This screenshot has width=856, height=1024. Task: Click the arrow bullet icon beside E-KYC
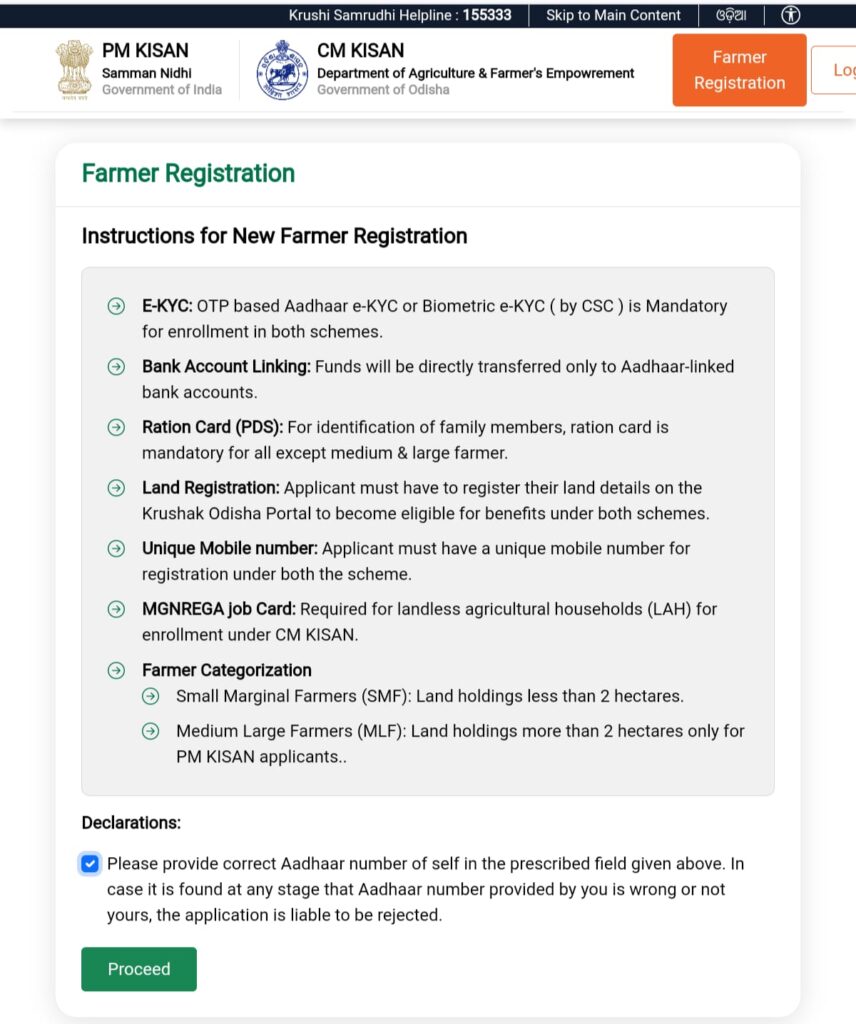(116, 306)
